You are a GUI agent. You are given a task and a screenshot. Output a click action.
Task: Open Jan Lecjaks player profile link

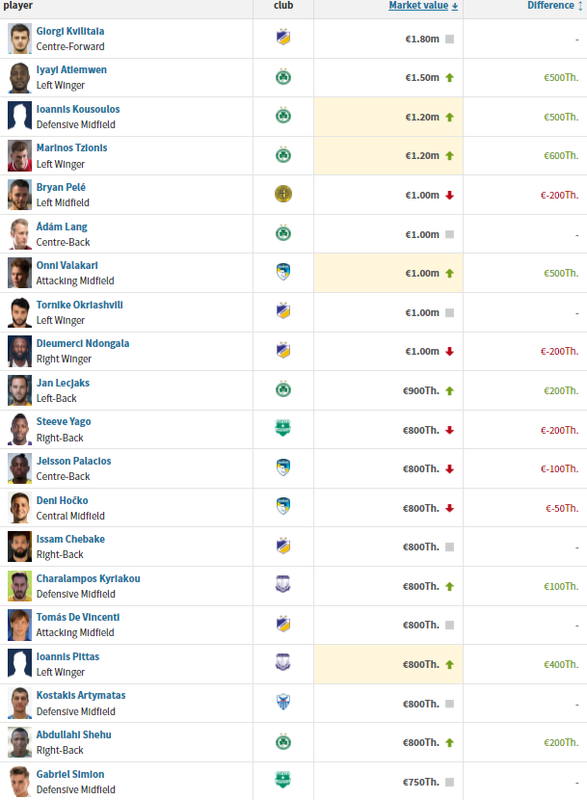63,383
